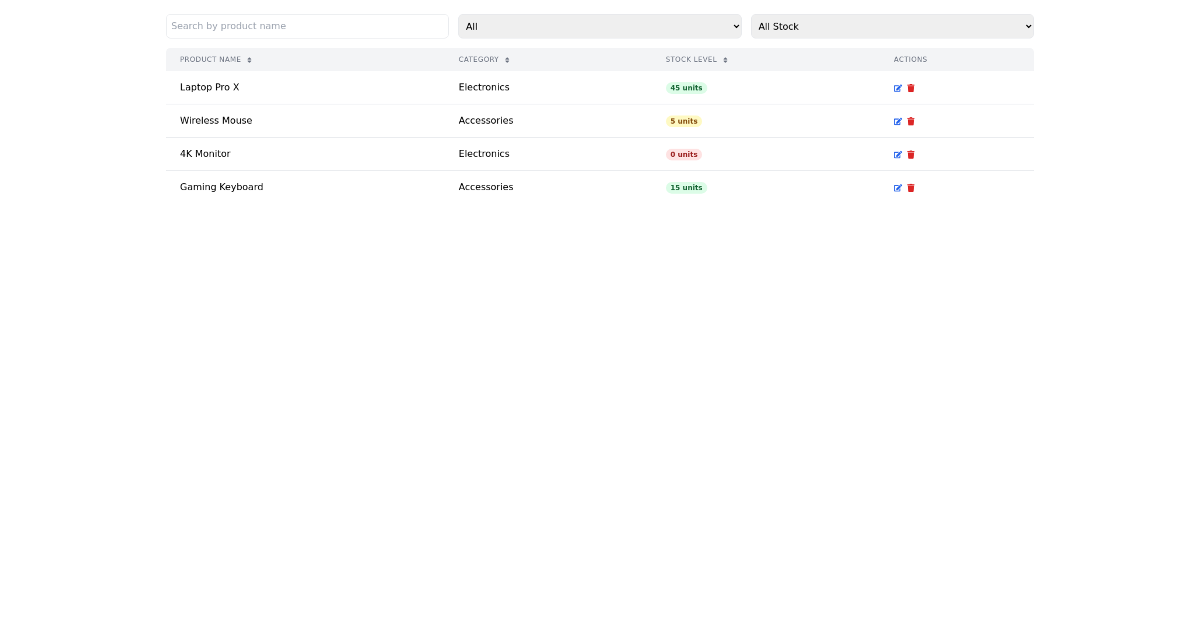Toggle sorting on the Product Name column
Viewport: 1200px width, 630px height.
249,59
